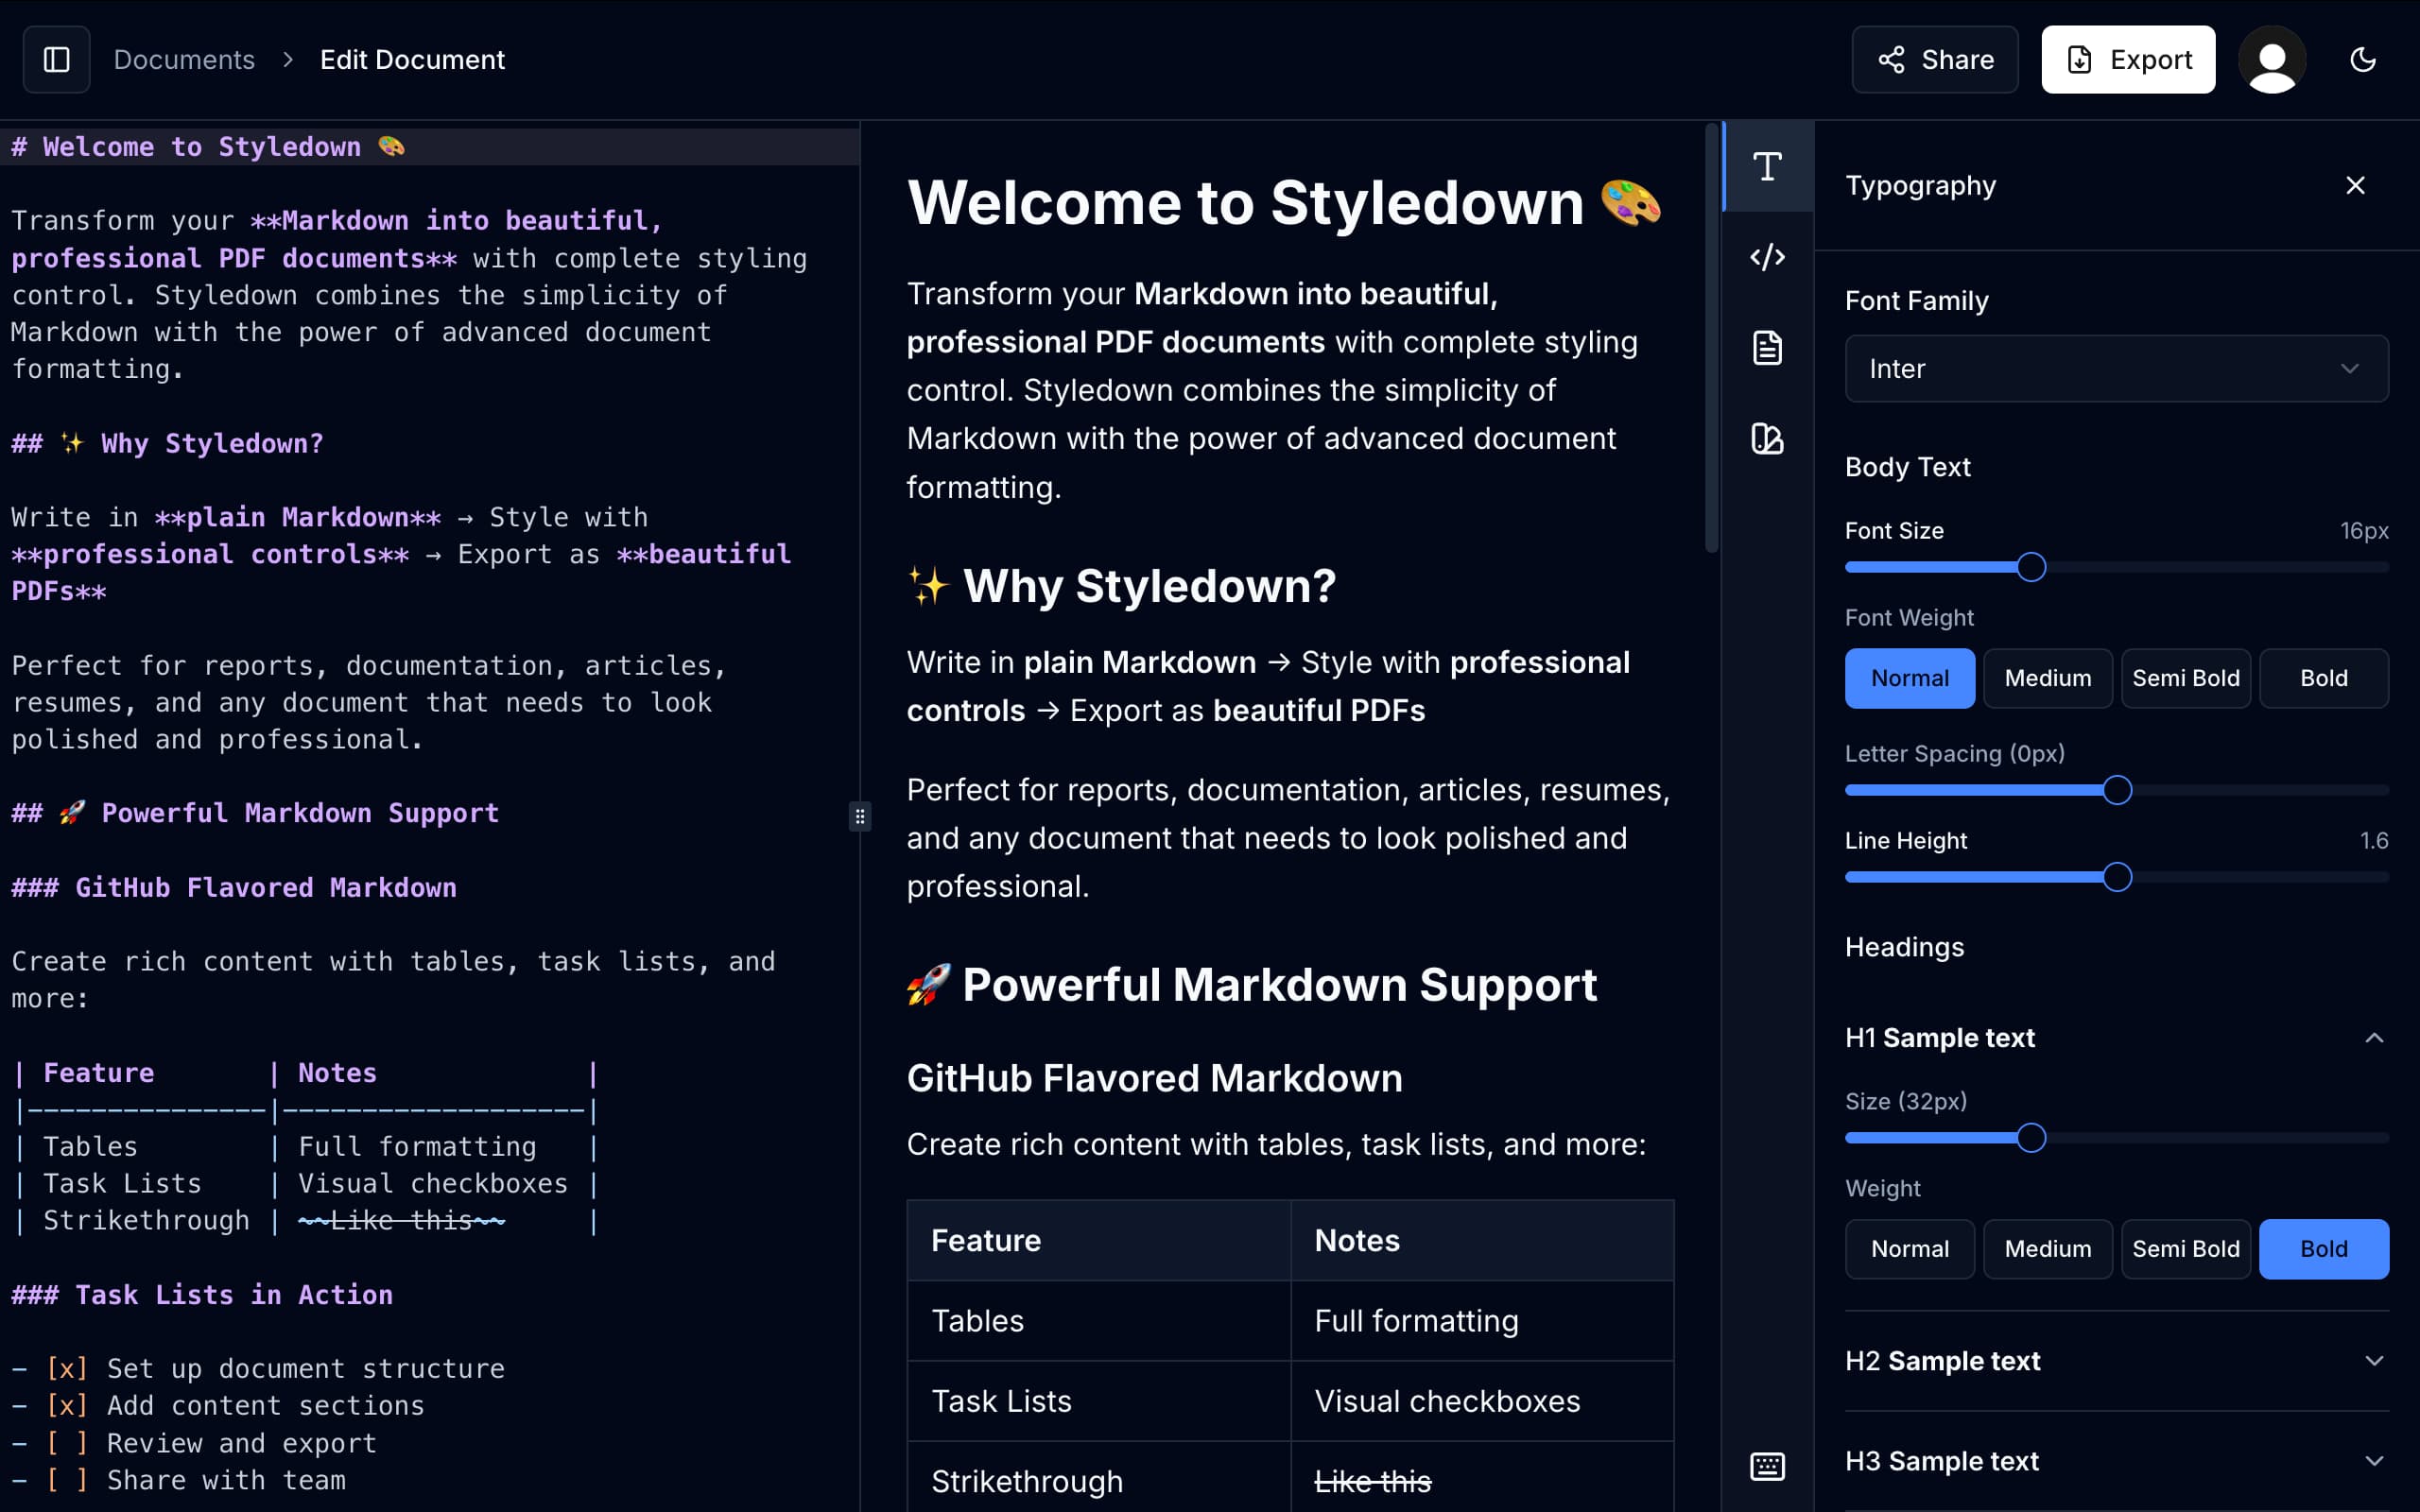Click the keyboard shortcuts icon
2420x1512 pixels.
pyautogui.click(x=1767, y=1466)
